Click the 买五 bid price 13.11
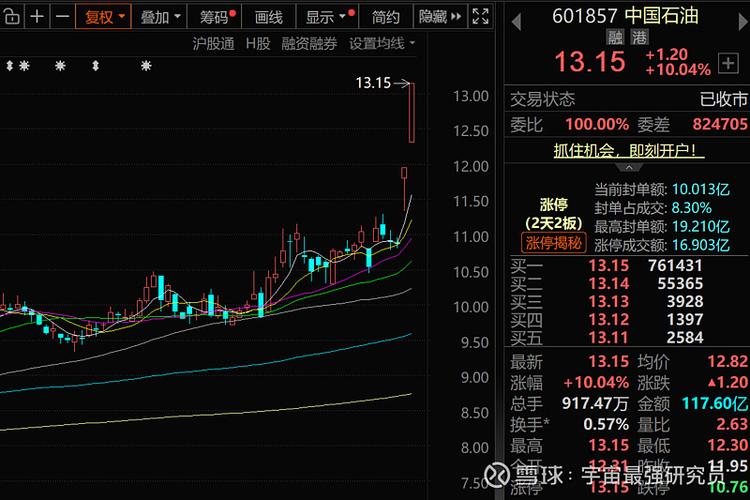 coord(608,337)
